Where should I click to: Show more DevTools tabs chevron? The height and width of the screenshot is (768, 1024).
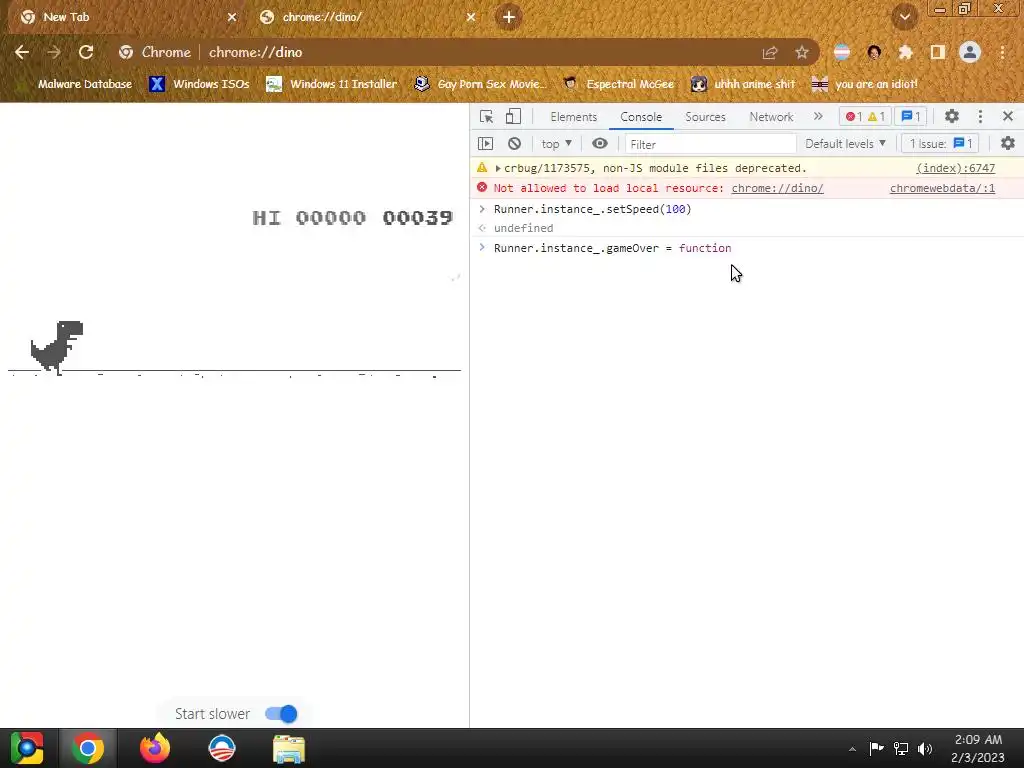click(818, 116)
